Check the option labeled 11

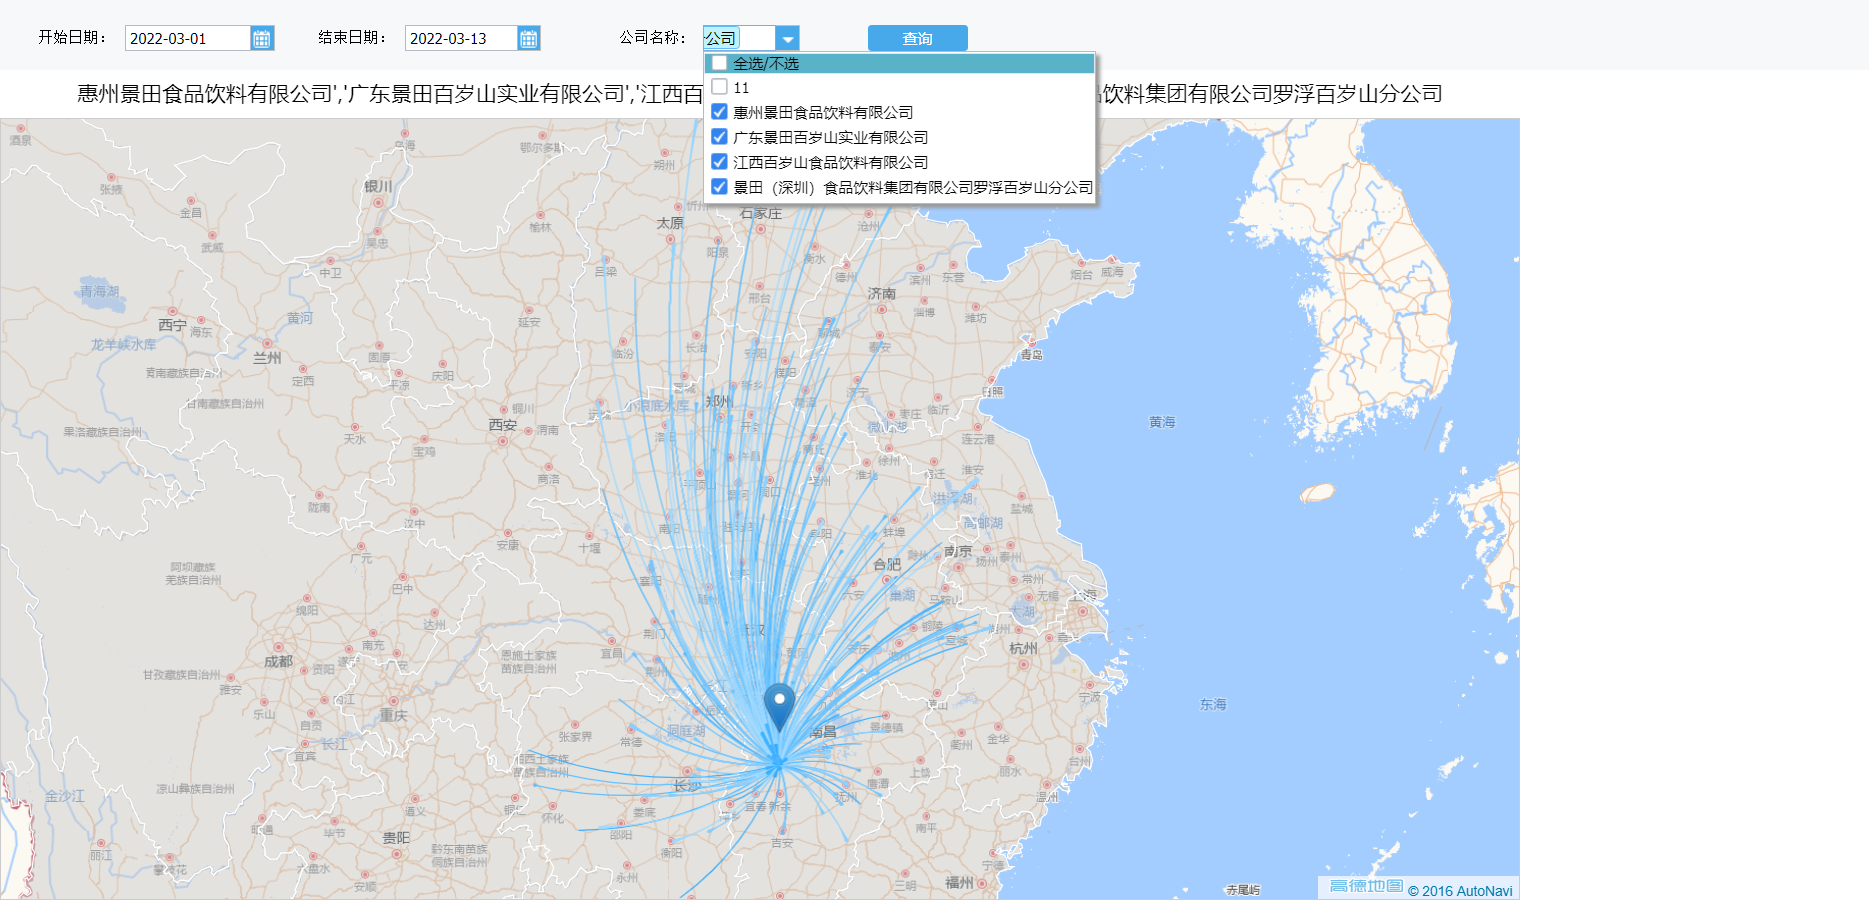719,87
